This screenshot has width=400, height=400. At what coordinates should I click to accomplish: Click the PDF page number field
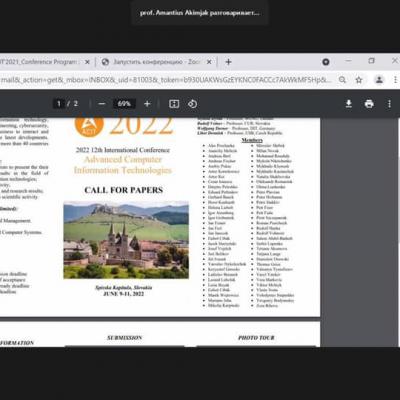[x=59, y=104]
